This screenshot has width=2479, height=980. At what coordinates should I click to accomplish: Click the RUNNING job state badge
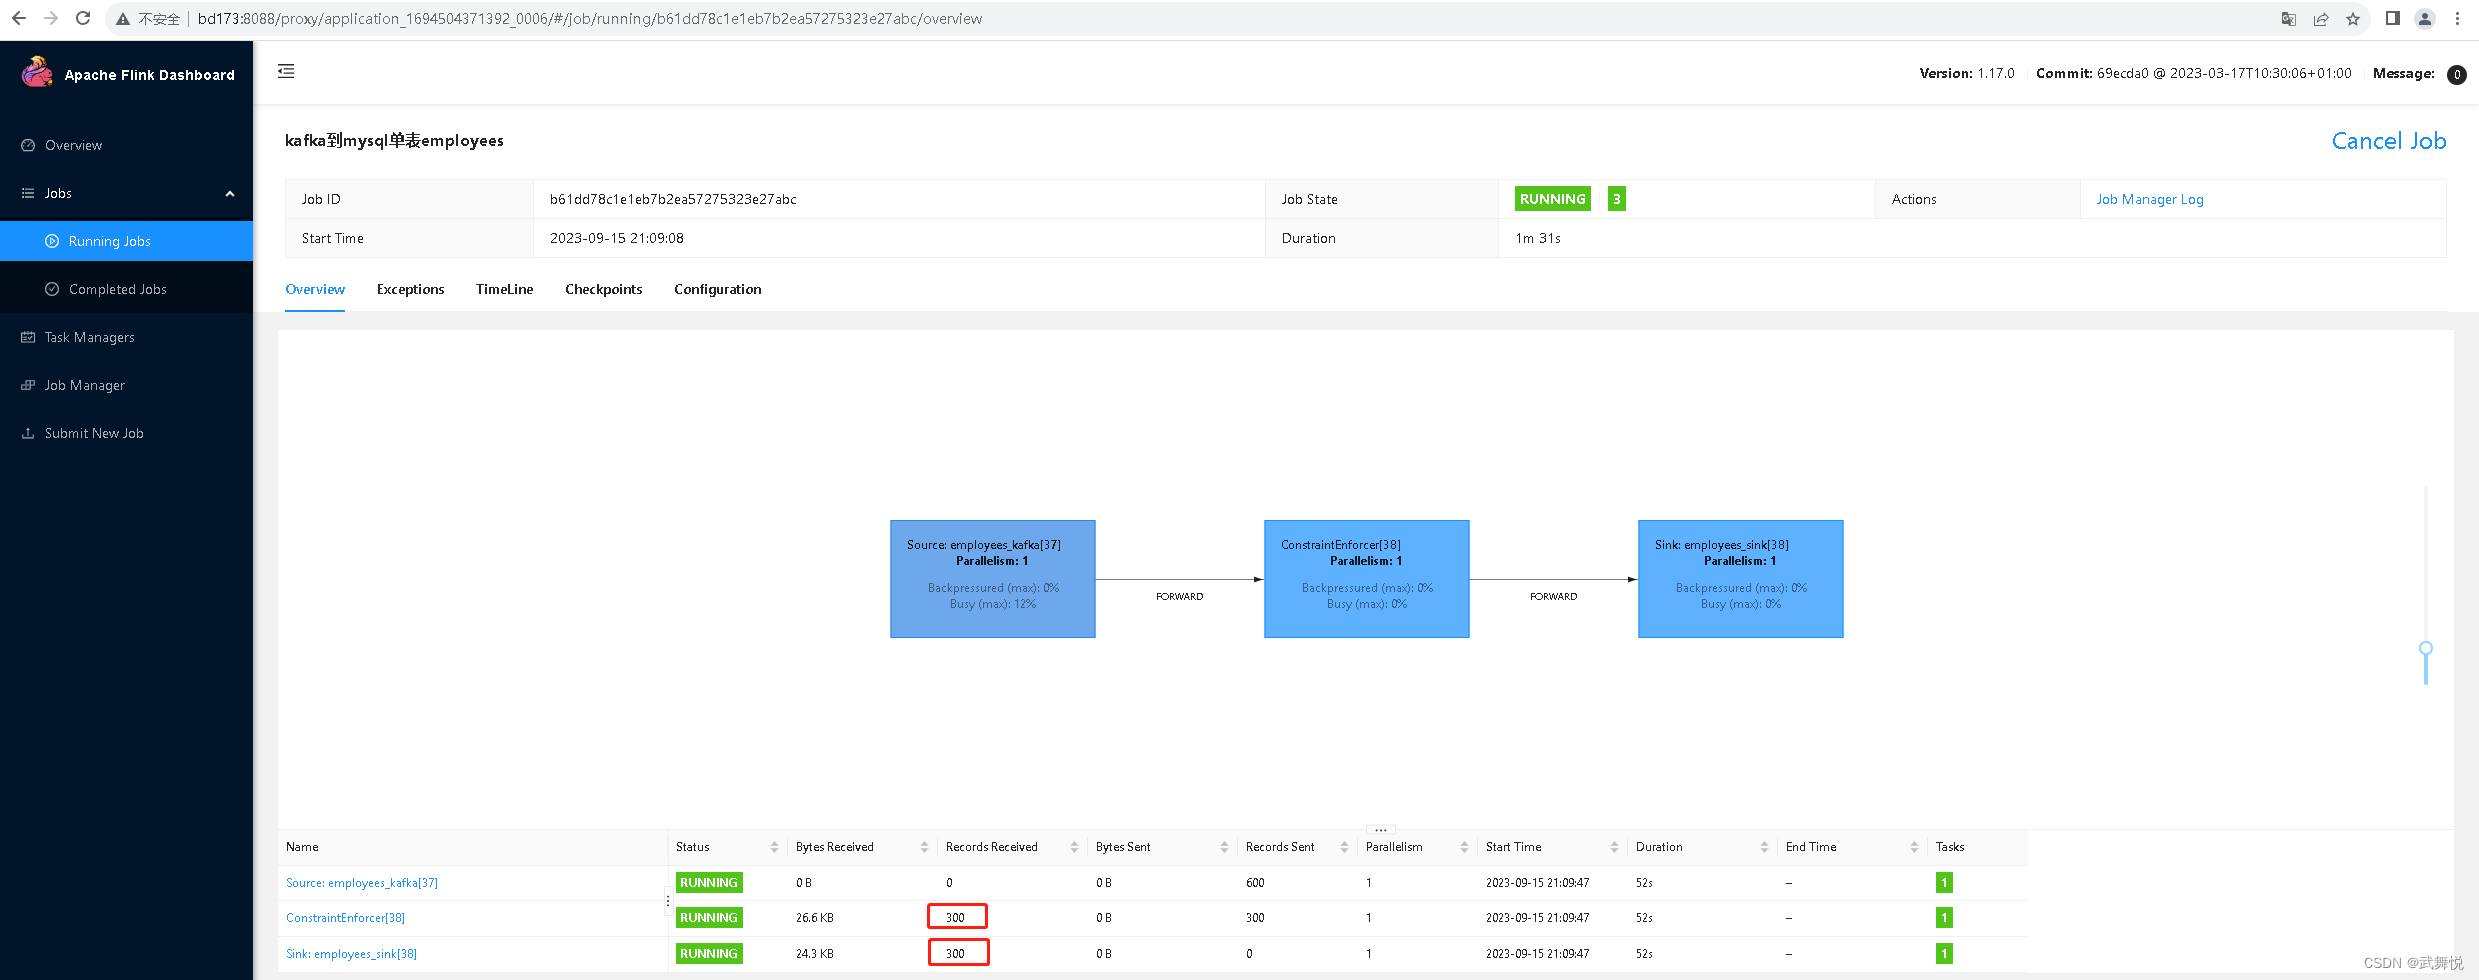pos(1552,199)
